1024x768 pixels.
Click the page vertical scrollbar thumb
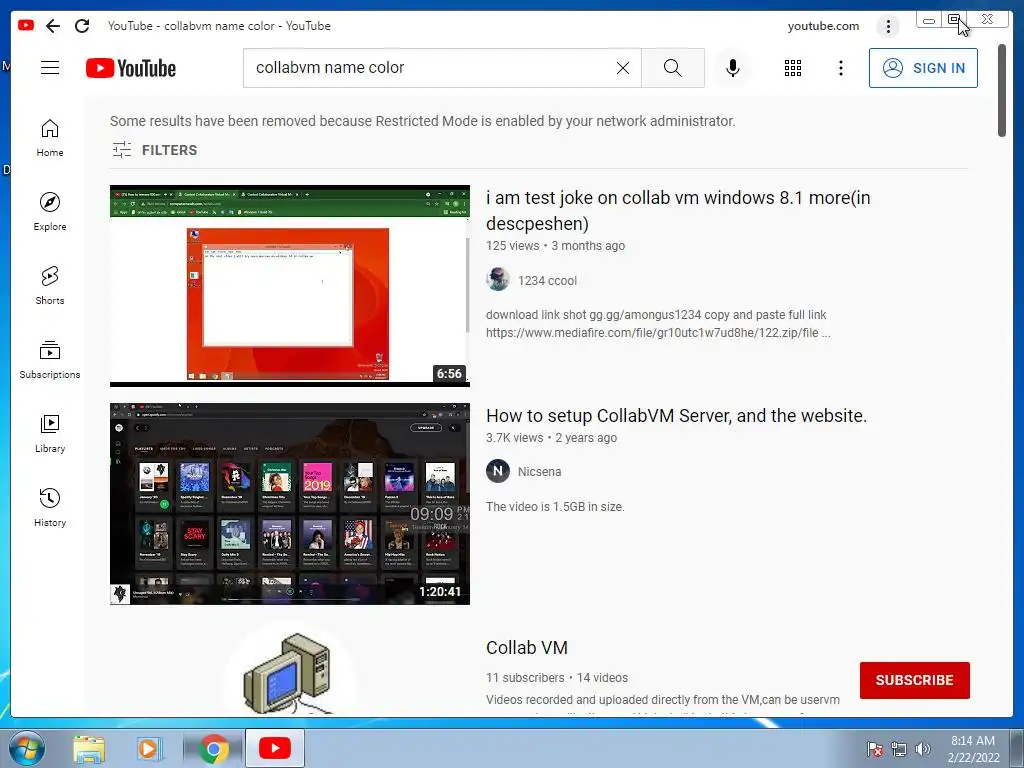click(1002, 91)
